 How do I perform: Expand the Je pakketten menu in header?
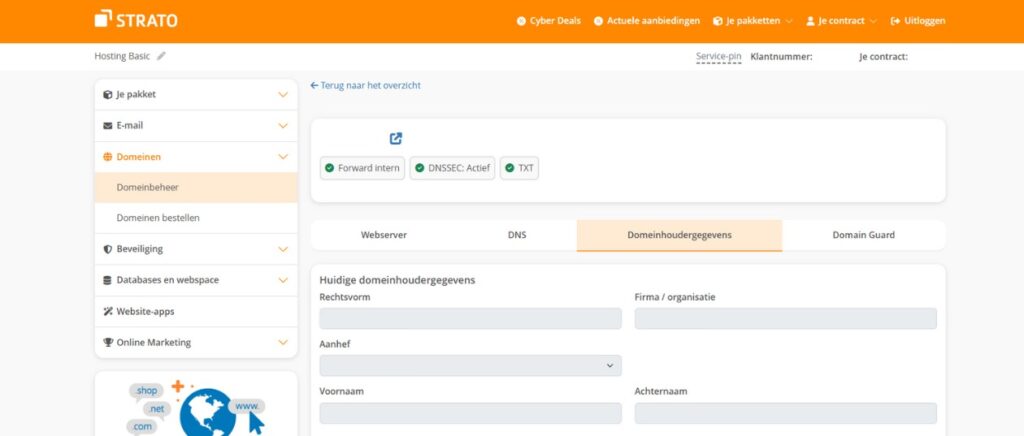click(753, 21)
